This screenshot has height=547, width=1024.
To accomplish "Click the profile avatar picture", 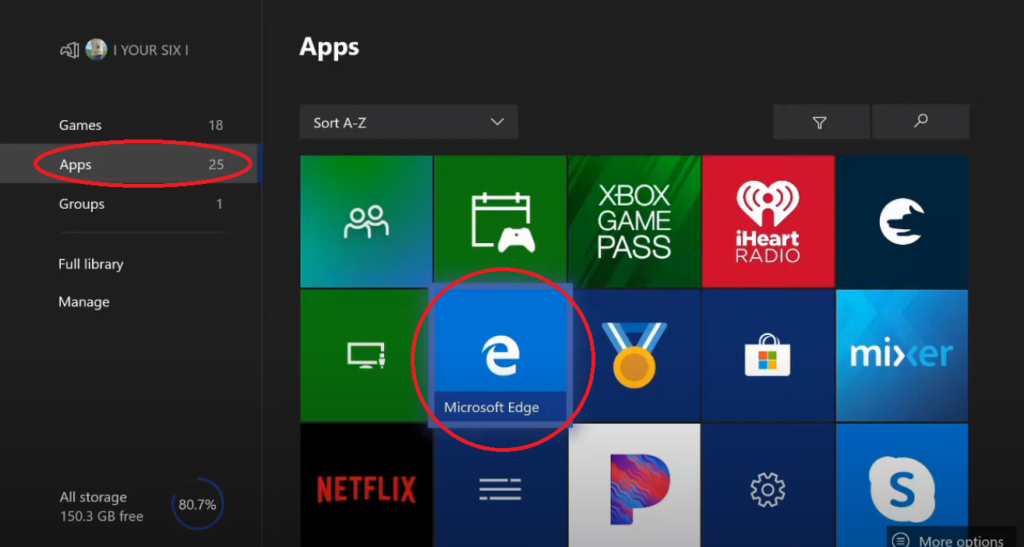I will pos(96,50).
